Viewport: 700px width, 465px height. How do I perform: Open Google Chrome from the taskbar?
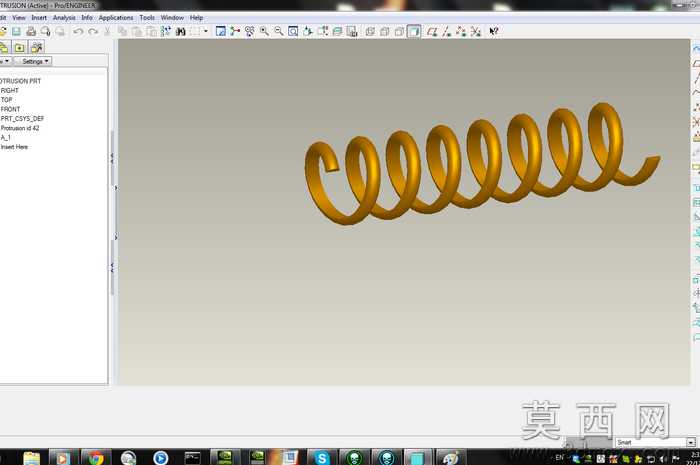[x=96, y=457]
